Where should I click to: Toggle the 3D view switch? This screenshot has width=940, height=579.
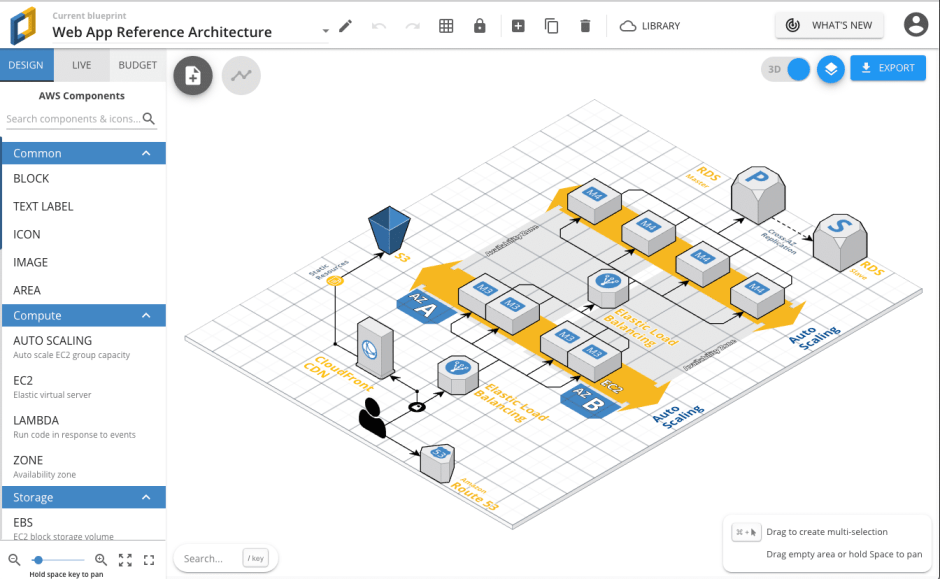click(800, 67)
